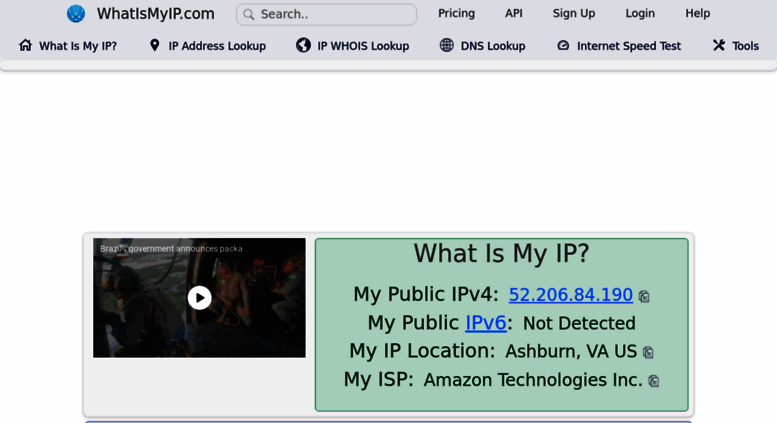Open IP Address Lookup
This screenshot has width=777, height=423.
tap(217, 46)
